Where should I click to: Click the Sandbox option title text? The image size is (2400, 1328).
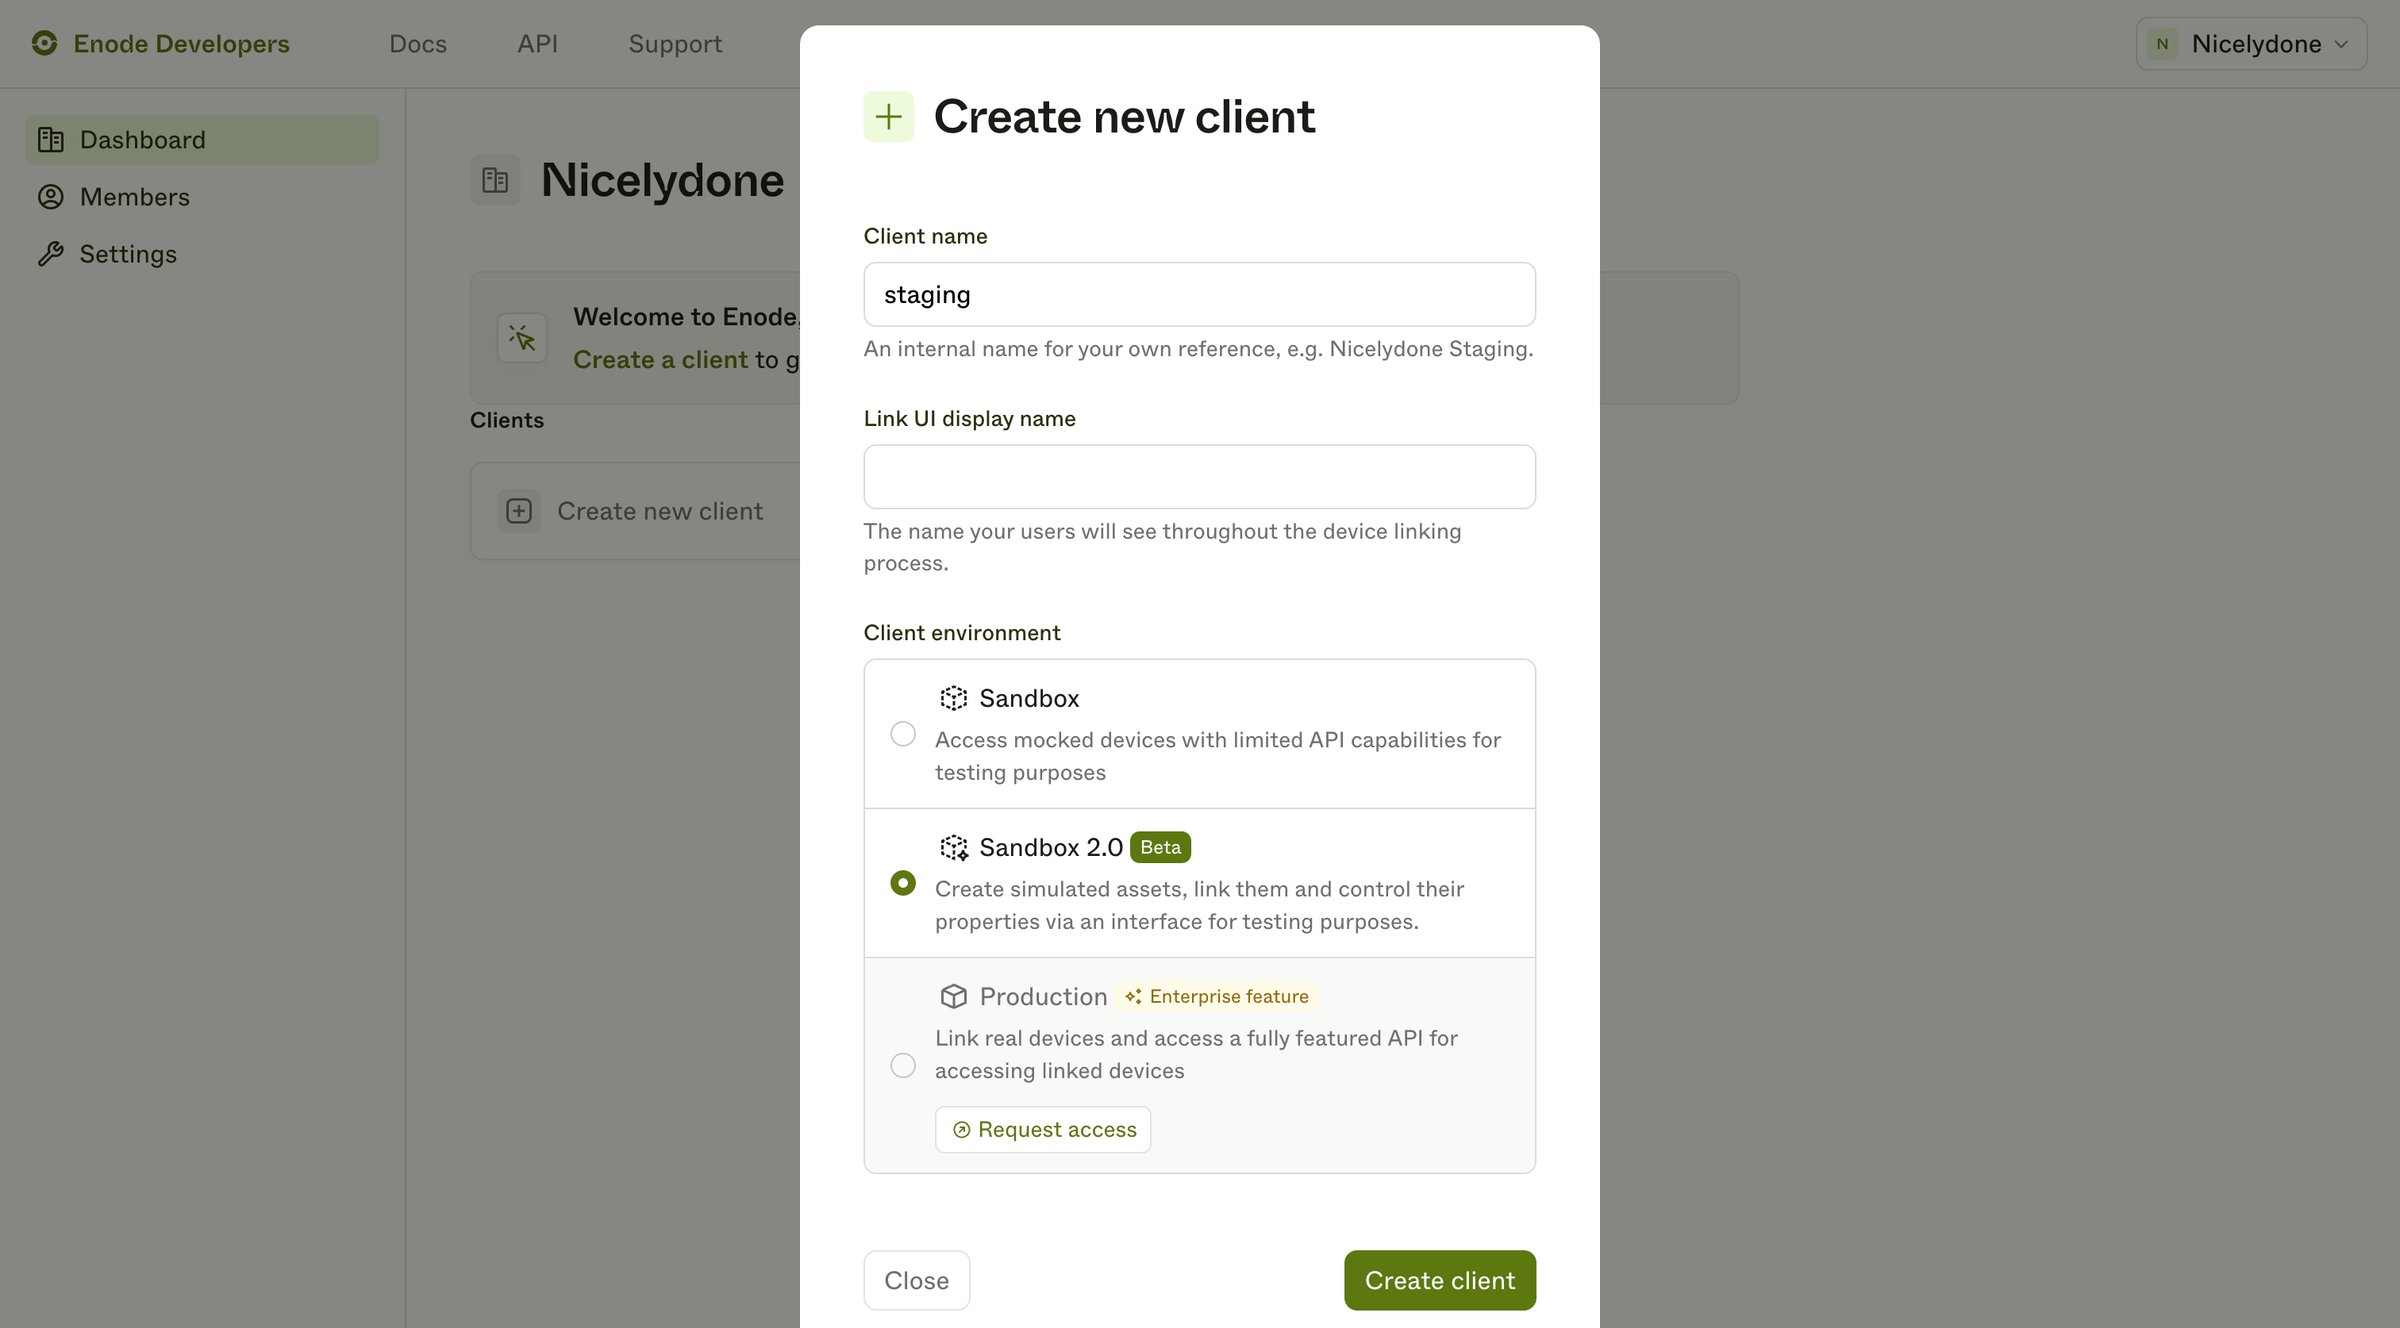(x=1029, y=698)
